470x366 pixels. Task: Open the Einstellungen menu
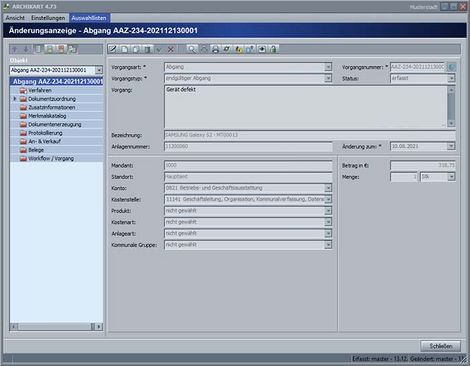[x=48, y=18]
